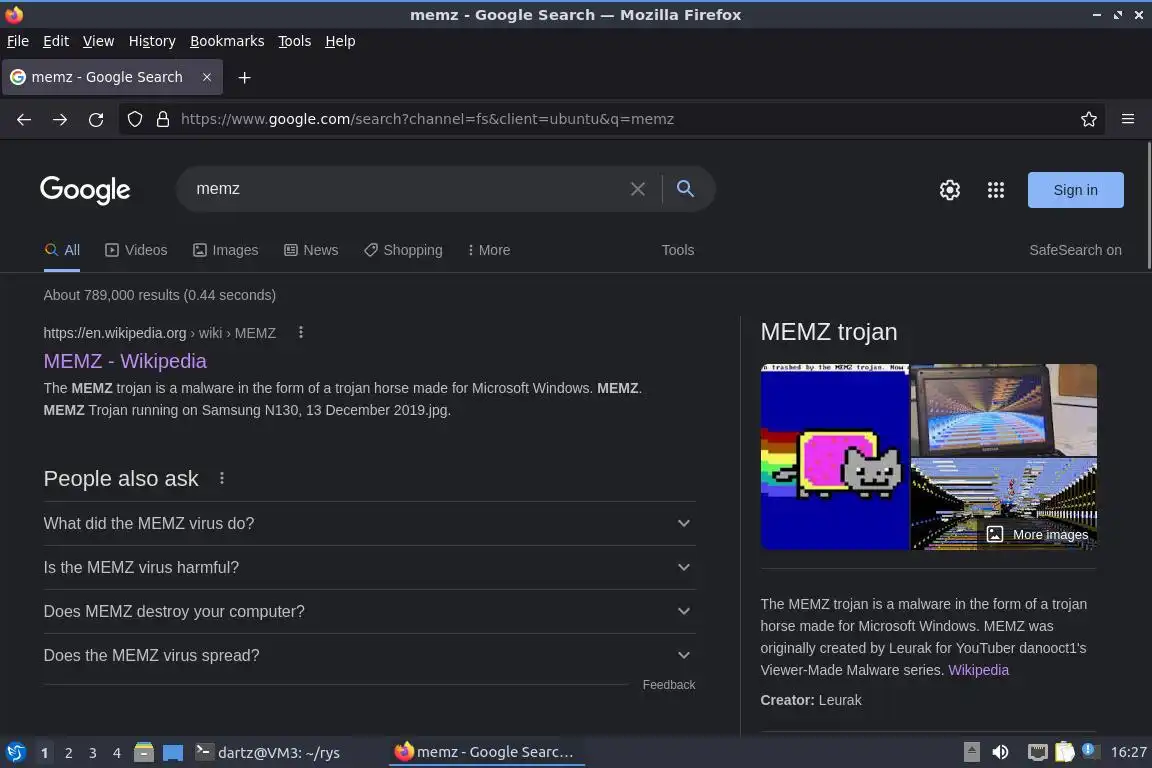Open options dots beside People also ask
The image size is (1152, 768).
click(222, 478)
